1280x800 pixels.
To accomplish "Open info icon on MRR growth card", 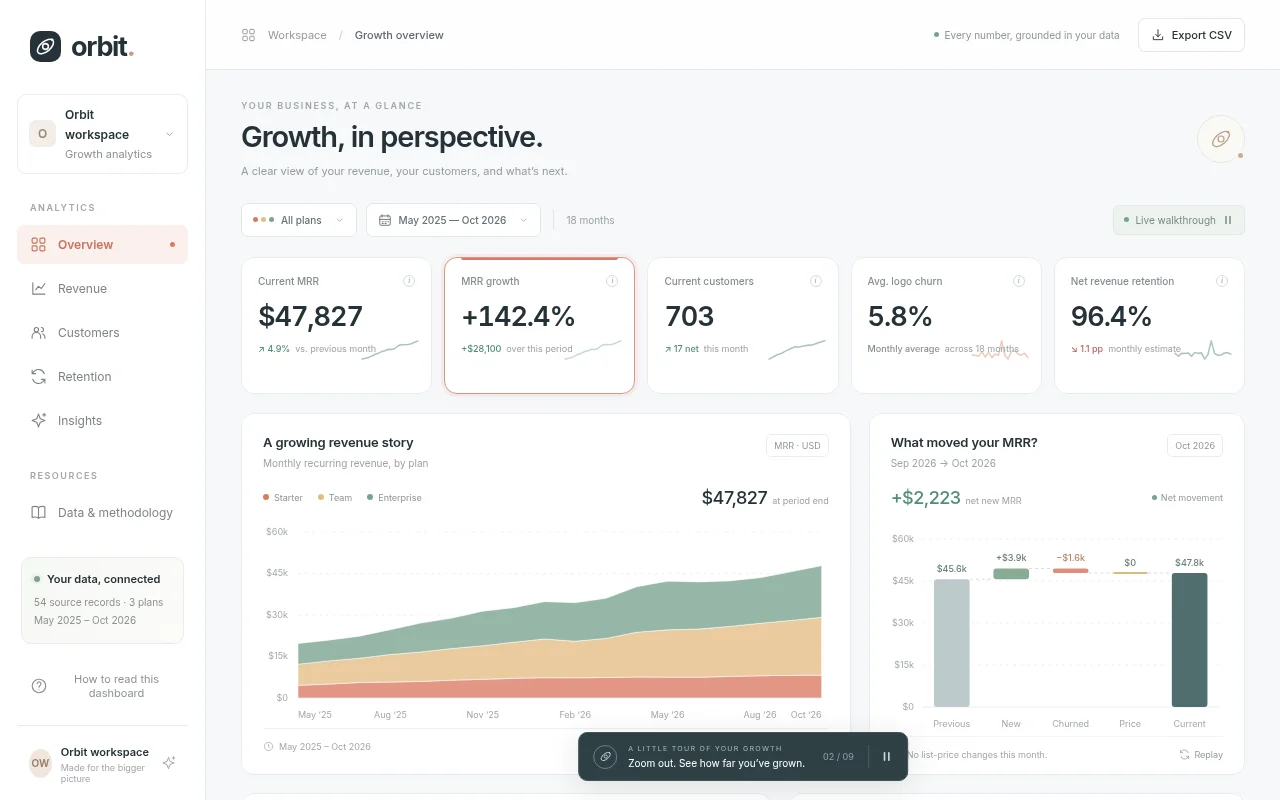I will 612,281.
